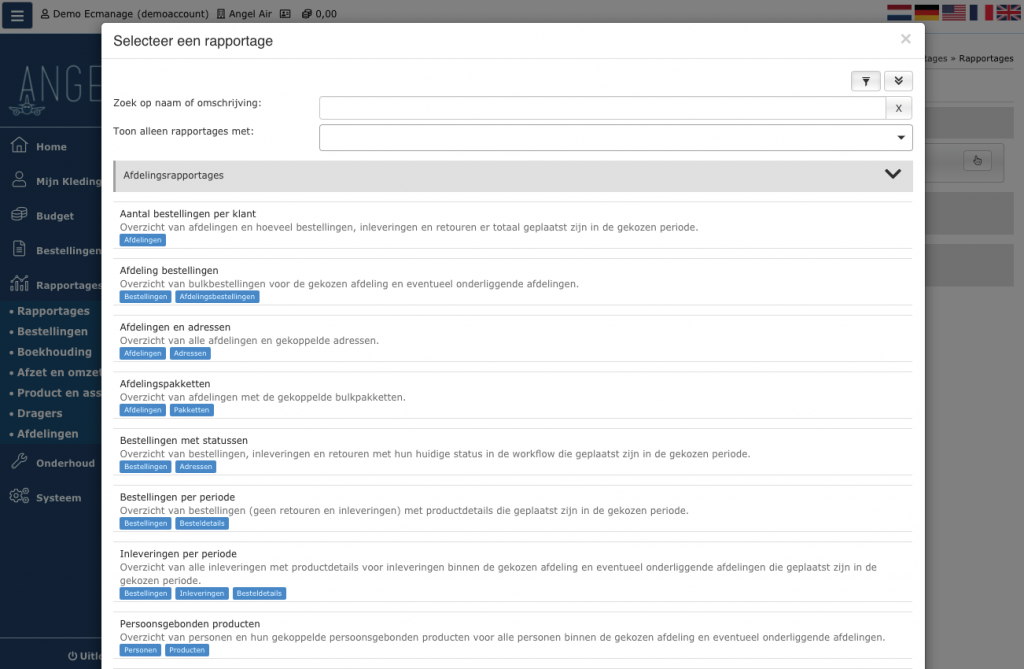1024x669 pixels.
Task: Select the 'Afdelingspakketten' report
Action: tap(165, 384)
